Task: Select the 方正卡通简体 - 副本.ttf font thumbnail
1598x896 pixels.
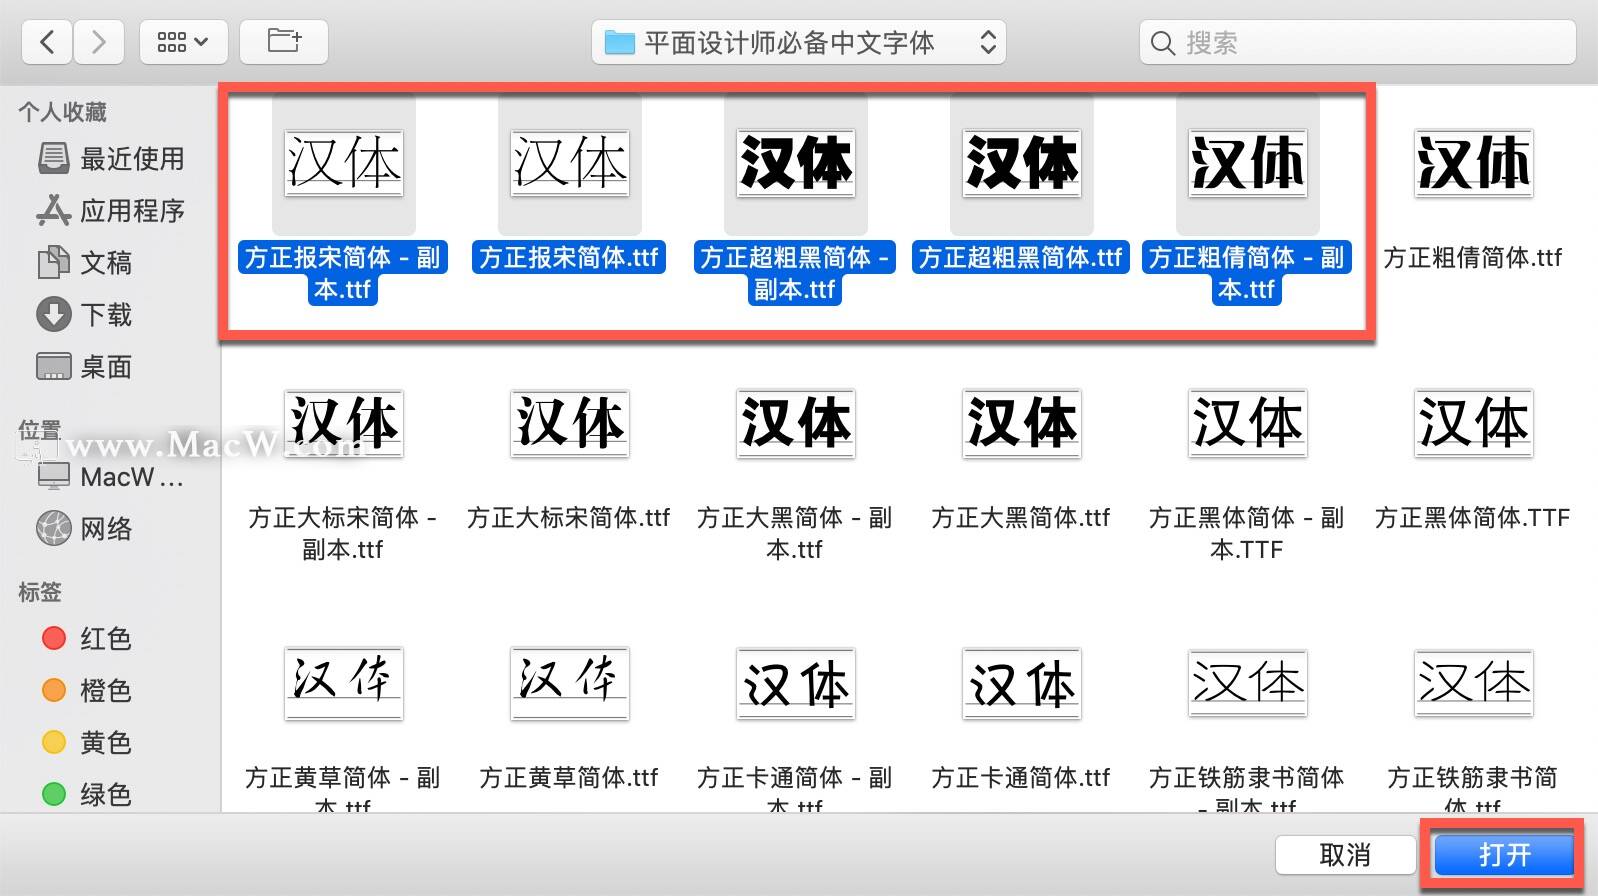Action: click(x=795, y=683)
